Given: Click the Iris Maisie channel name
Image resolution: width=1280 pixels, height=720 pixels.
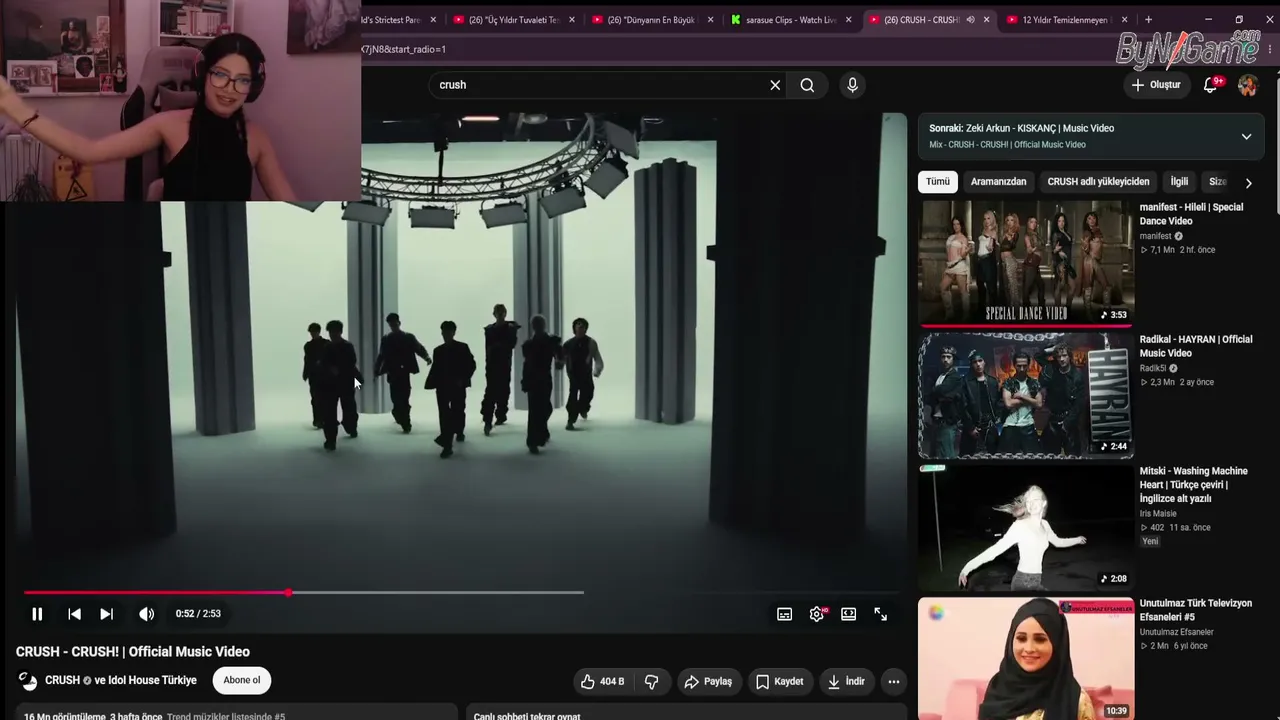Looking at the screenshot, I should point(1158,514).
